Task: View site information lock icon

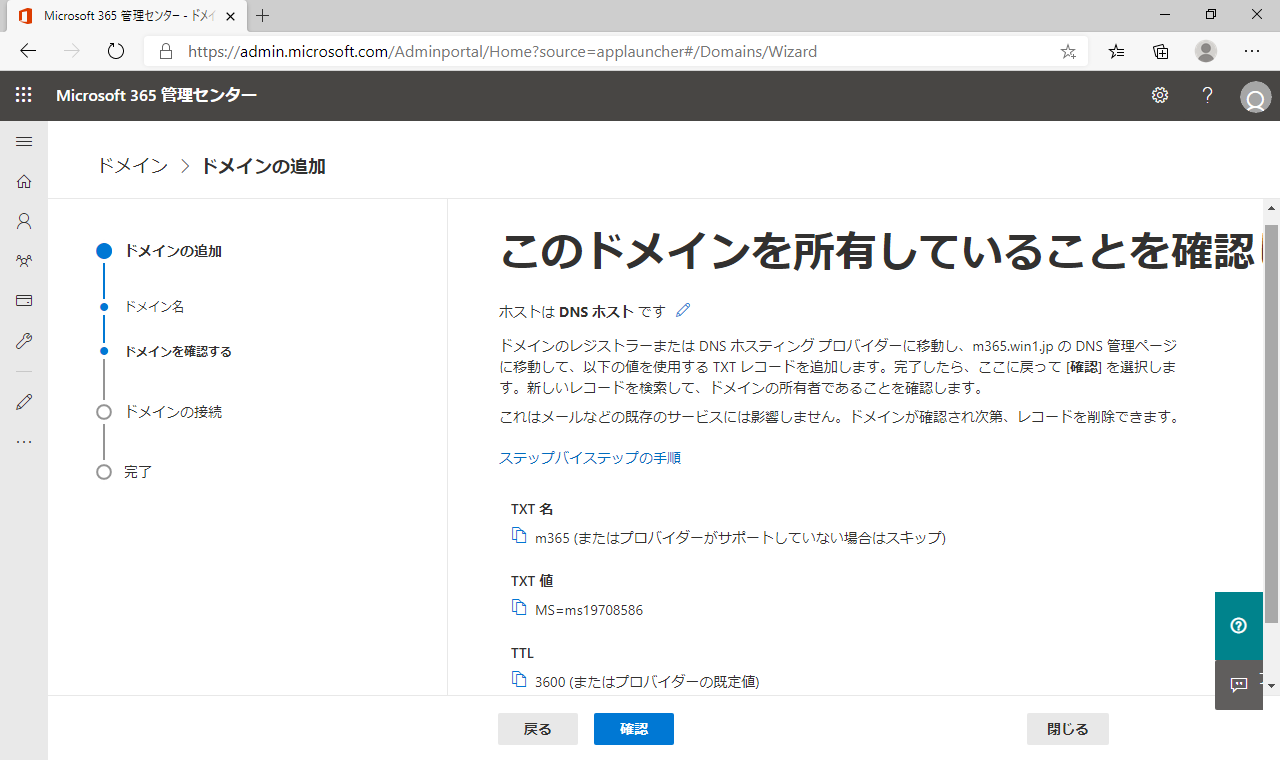Action: [x=166, y=51]
